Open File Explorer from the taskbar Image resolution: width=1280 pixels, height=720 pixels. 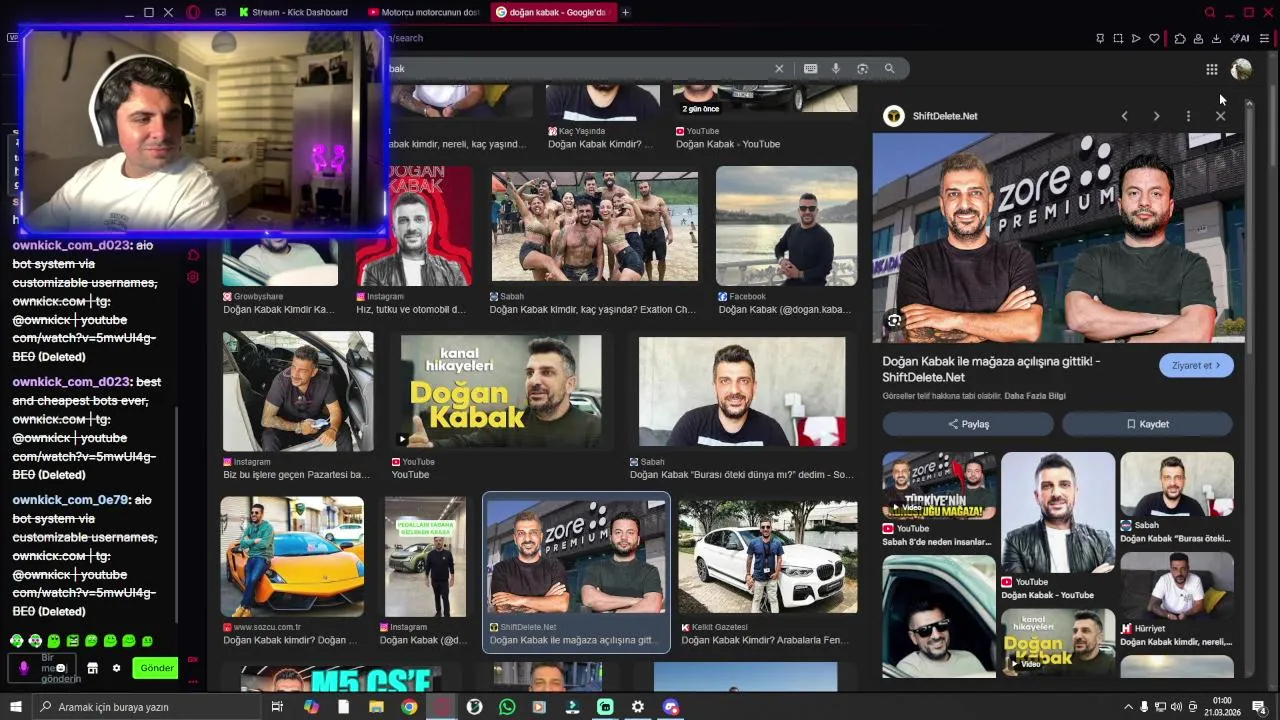(376, 707)
